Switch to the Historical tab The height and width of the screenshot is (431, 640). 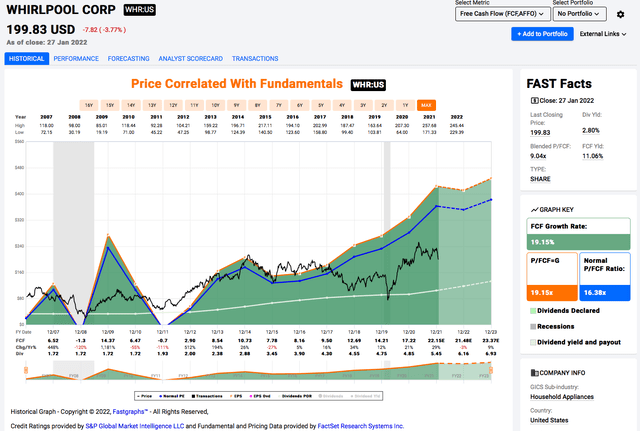pos(27,58)
